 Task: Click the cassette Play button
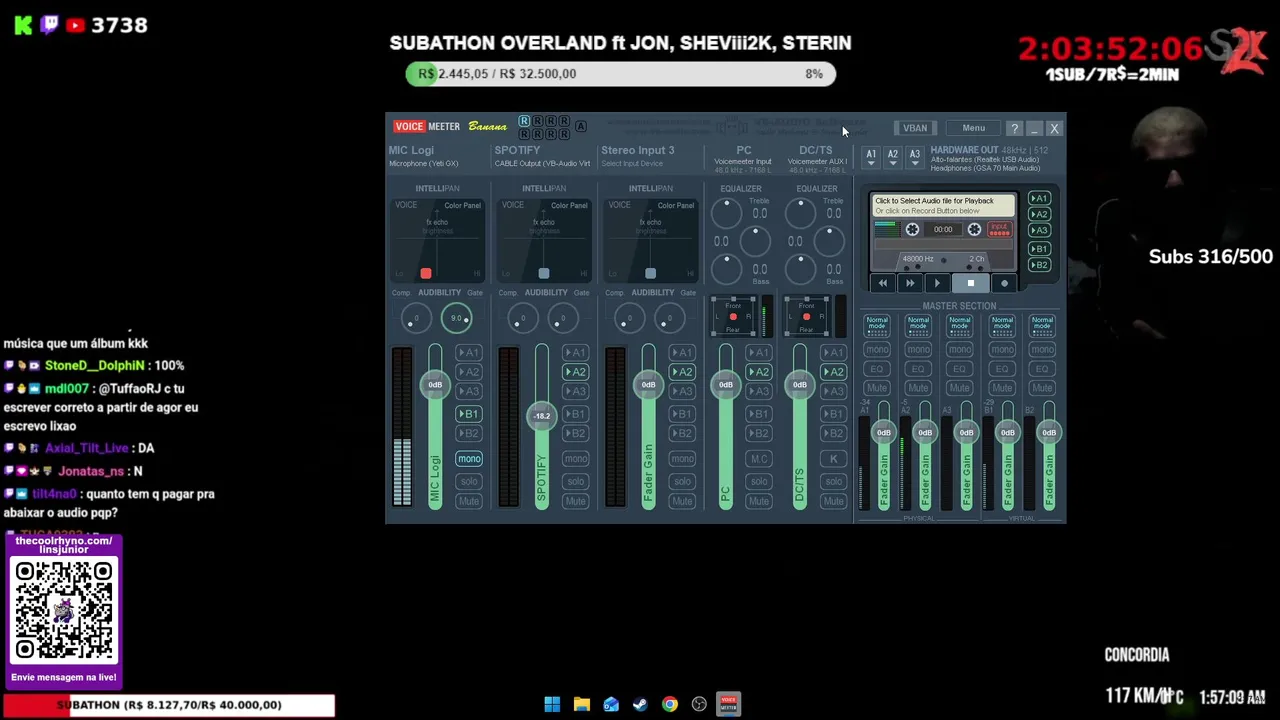coord(938,284)
